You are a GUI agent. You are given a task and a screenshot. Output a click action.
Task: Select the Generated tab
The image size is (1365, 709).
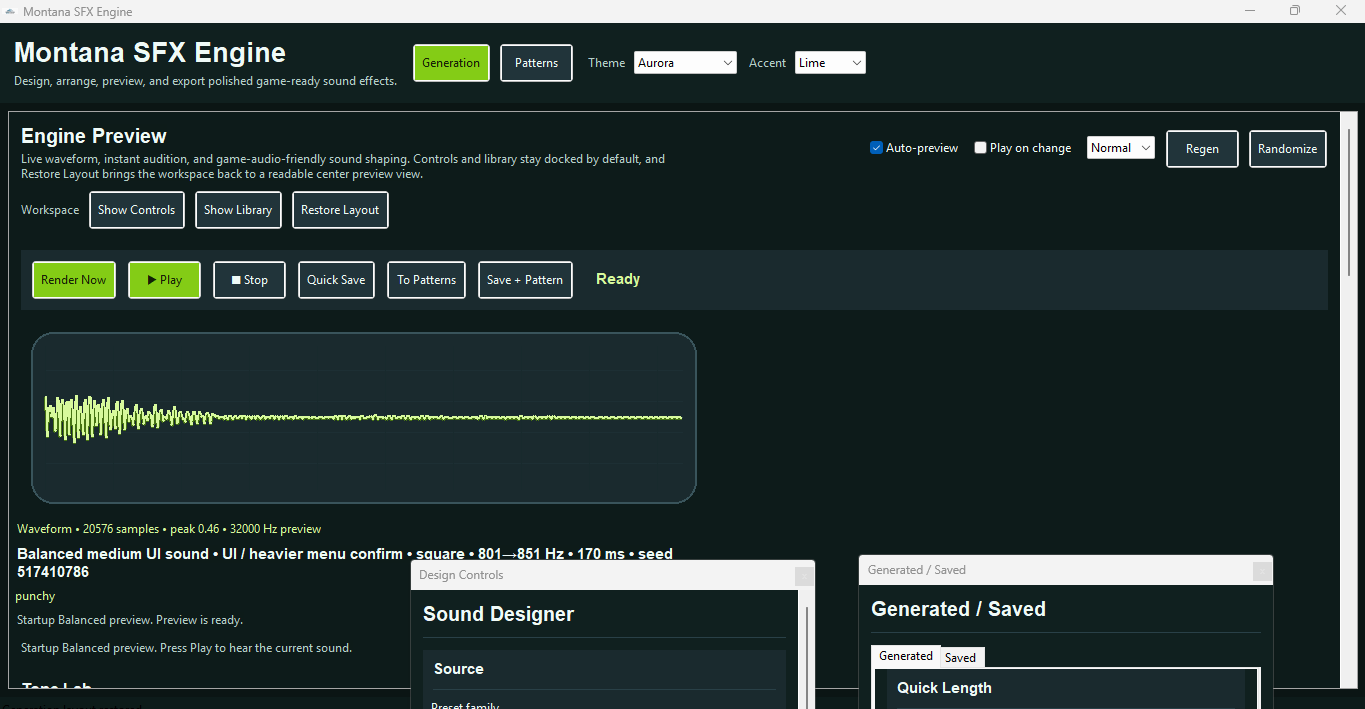pos(906,656)
